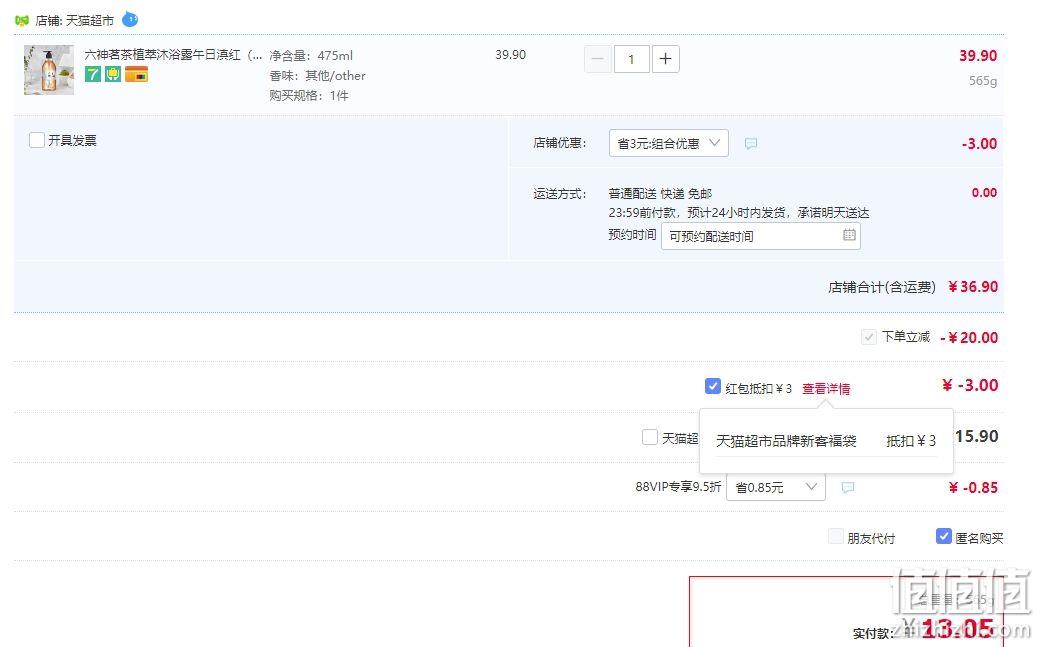The width and height of the screenshot is (1040, 647).
Task: Click the -¥20.00 order discount amount
Action: pyautogui.click(x=969, y=337)
